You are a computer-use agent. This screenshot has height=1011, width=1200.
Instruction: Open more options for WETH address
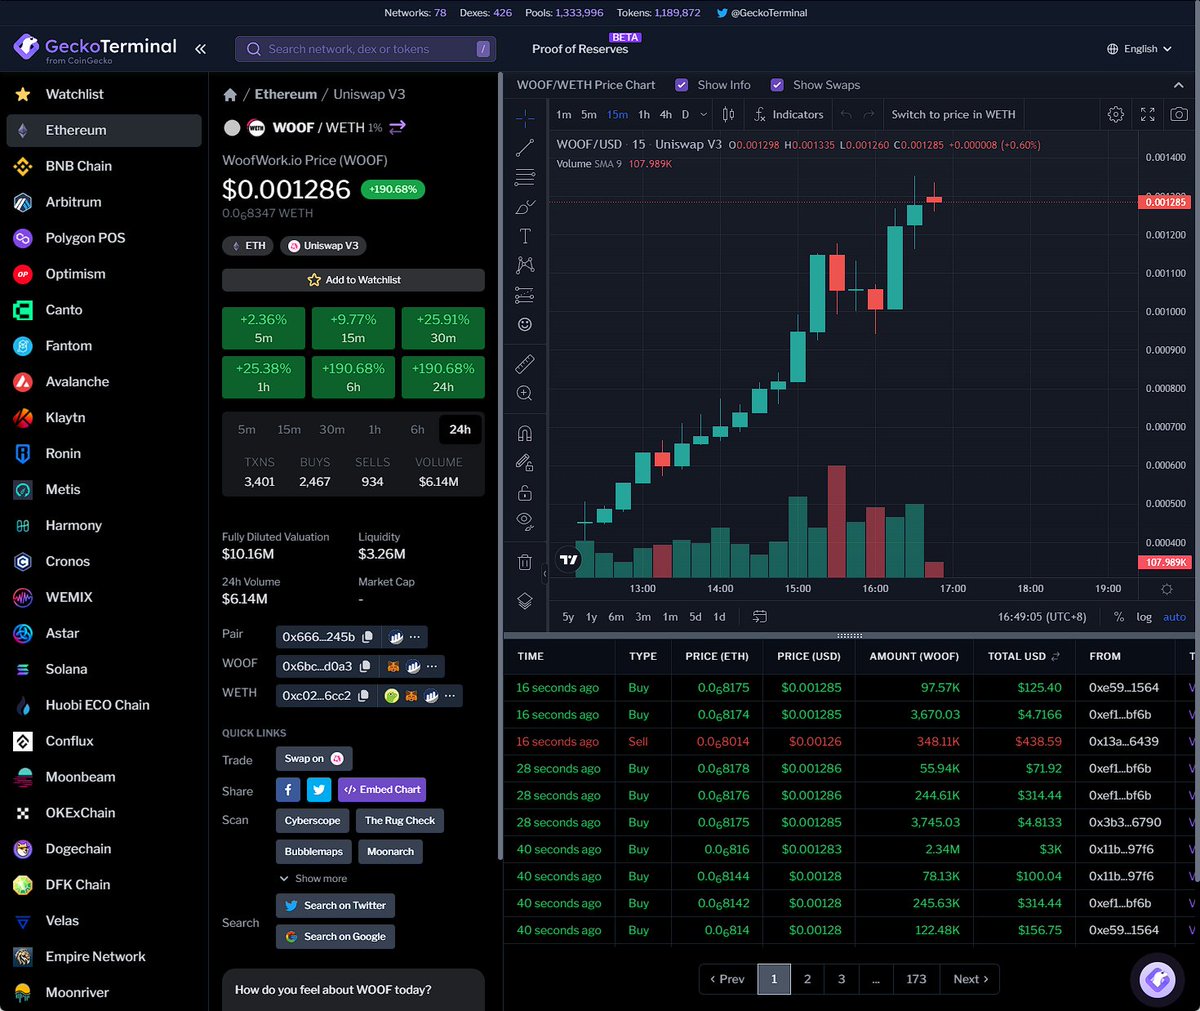tap(450, 695)
